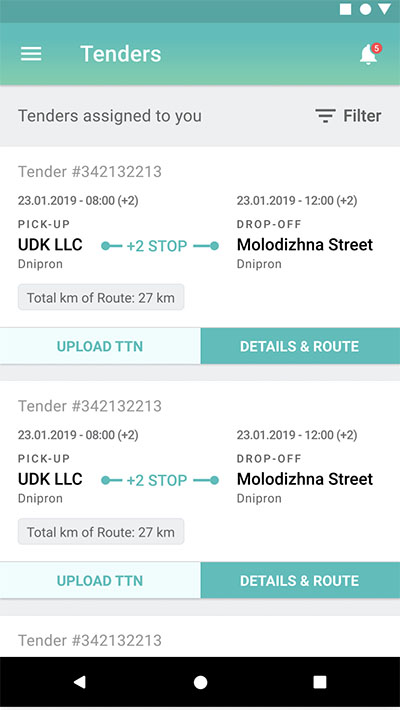Viewport: 400px width, 710px height.
Task: Tap second tender's Total km of Route chip
Action: 101,532
